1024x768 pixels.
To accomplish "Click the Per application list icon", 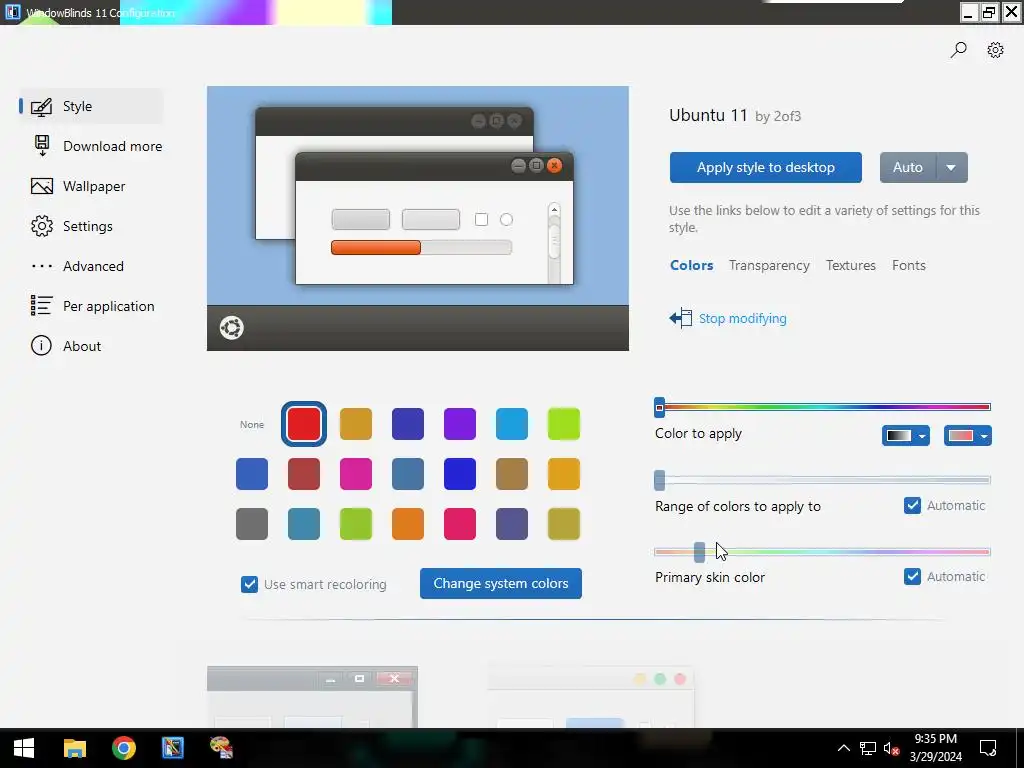I will tap(41, 306).
